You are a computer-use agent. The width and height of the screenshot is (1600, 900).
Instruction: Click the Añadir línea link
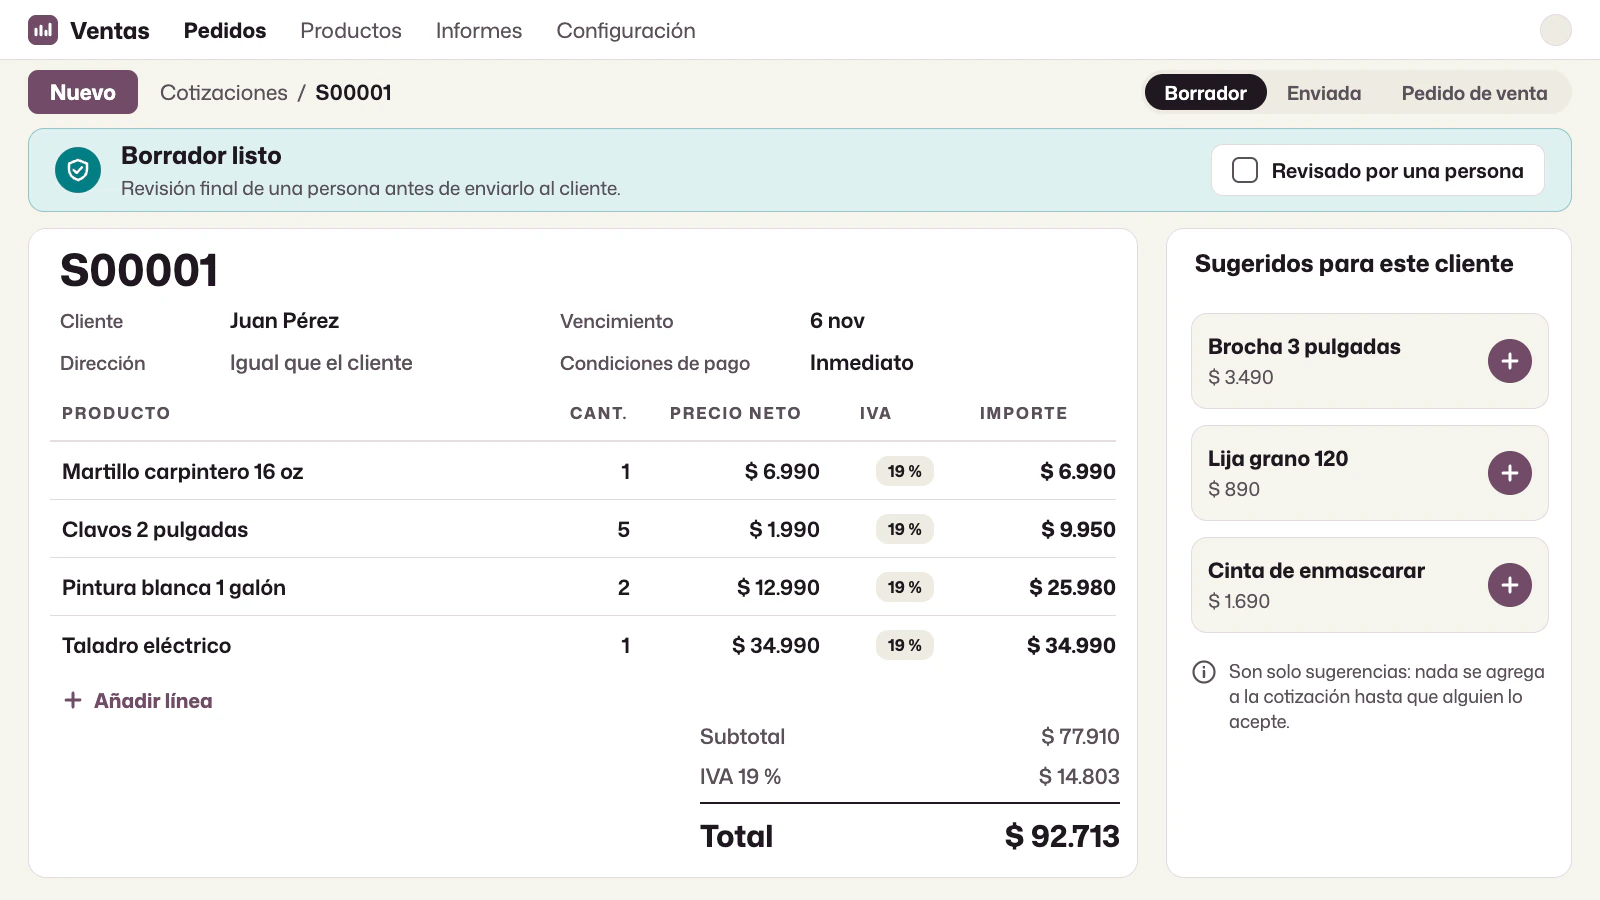tap(153, 701)
